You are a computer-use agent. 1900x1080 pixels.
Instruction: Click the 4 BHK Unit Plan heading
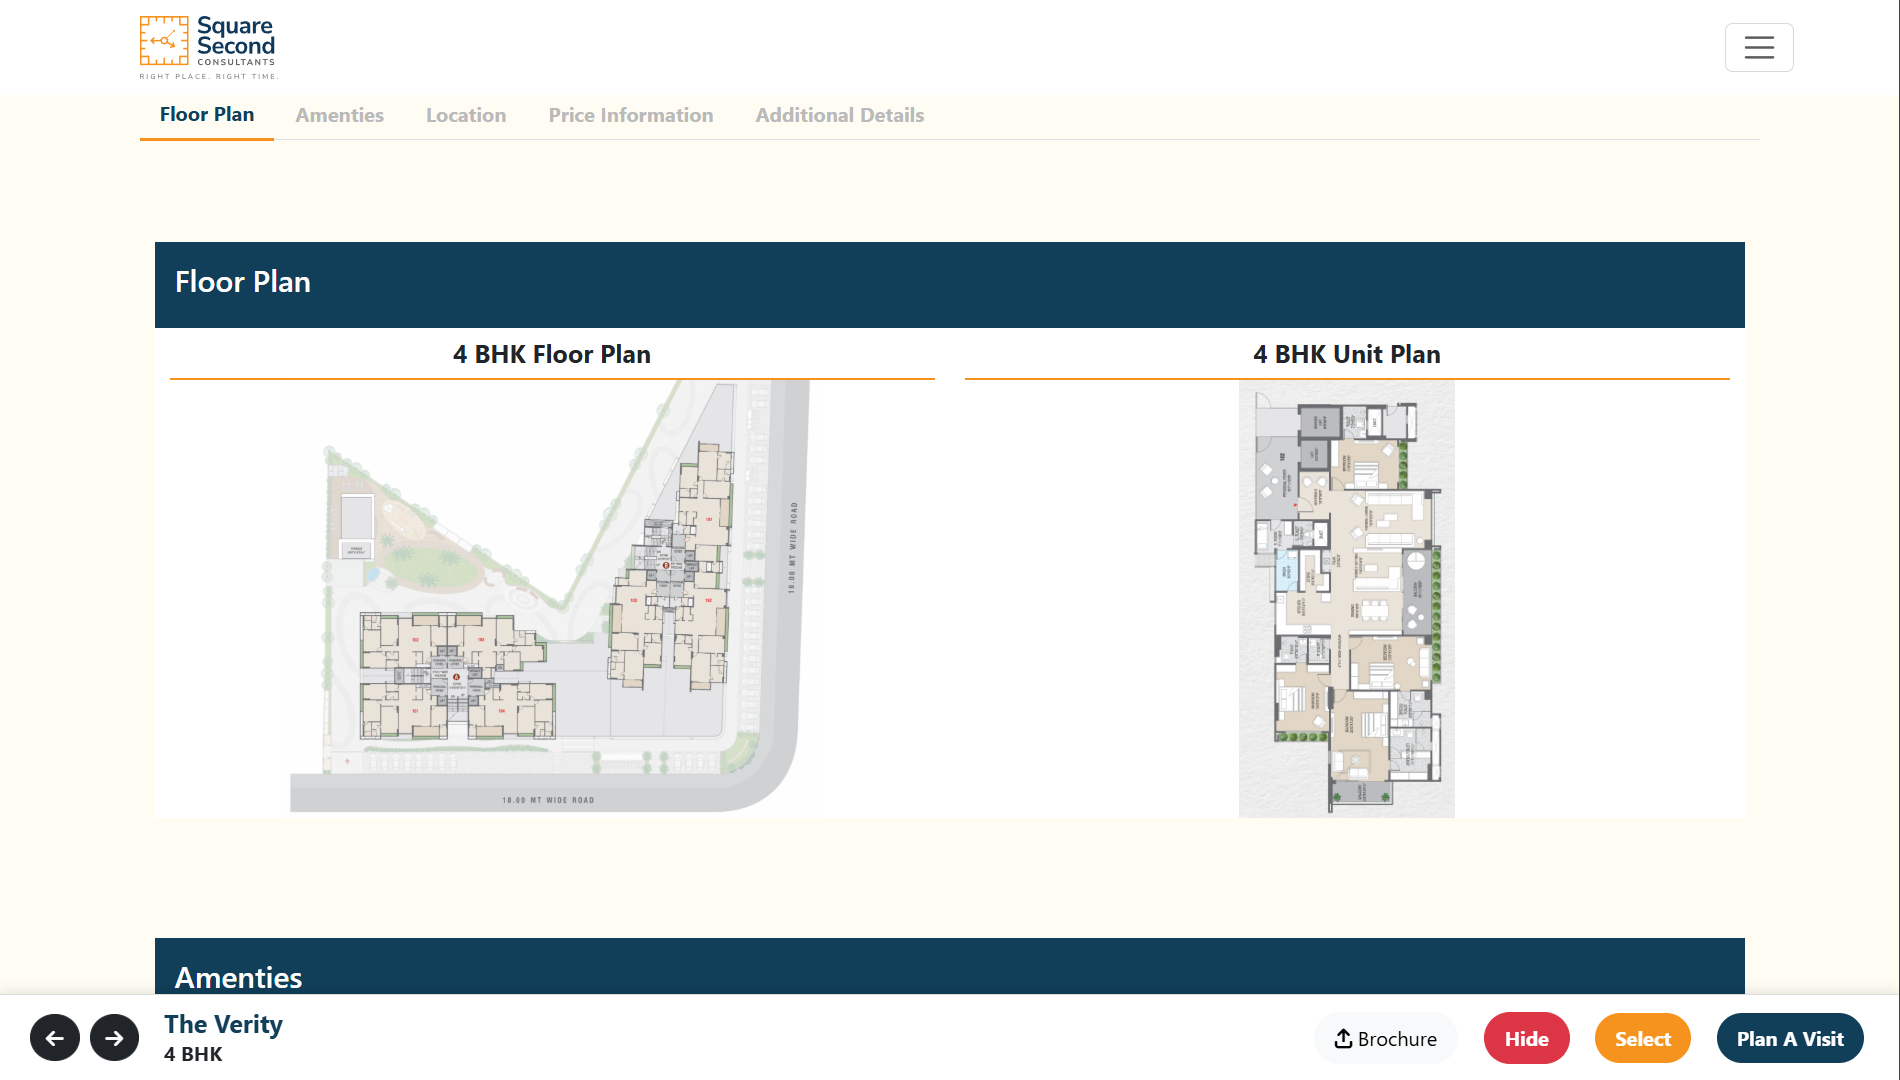click(x=1347, y=354)
